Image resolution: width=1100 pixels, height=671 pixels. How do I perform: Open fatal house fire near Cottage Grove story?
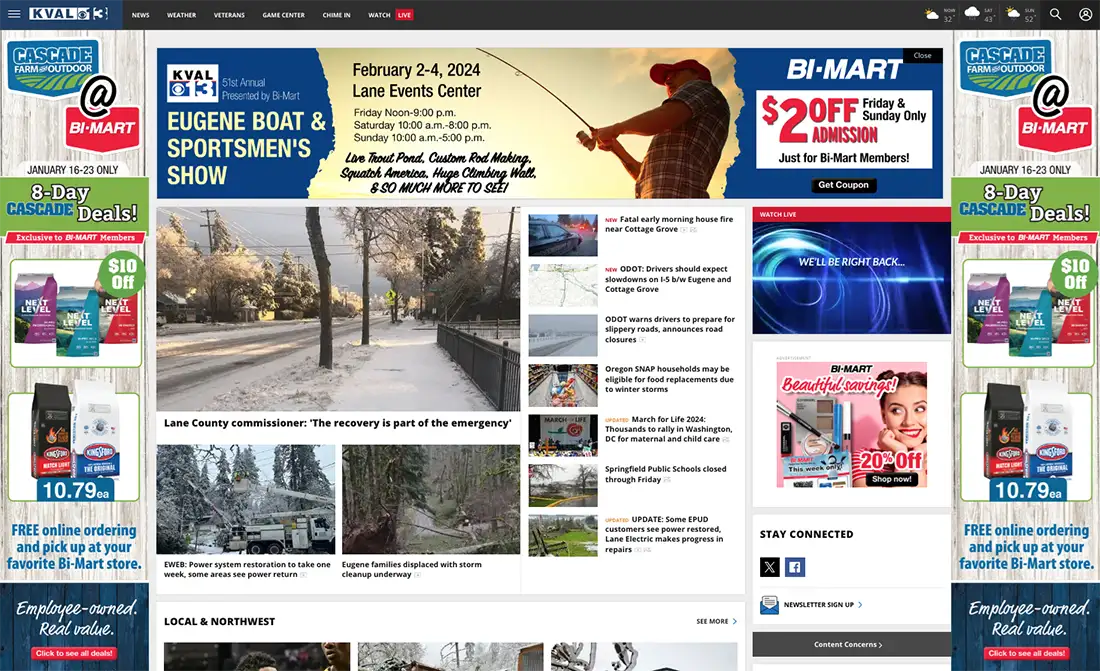click(x=669, y=224)
